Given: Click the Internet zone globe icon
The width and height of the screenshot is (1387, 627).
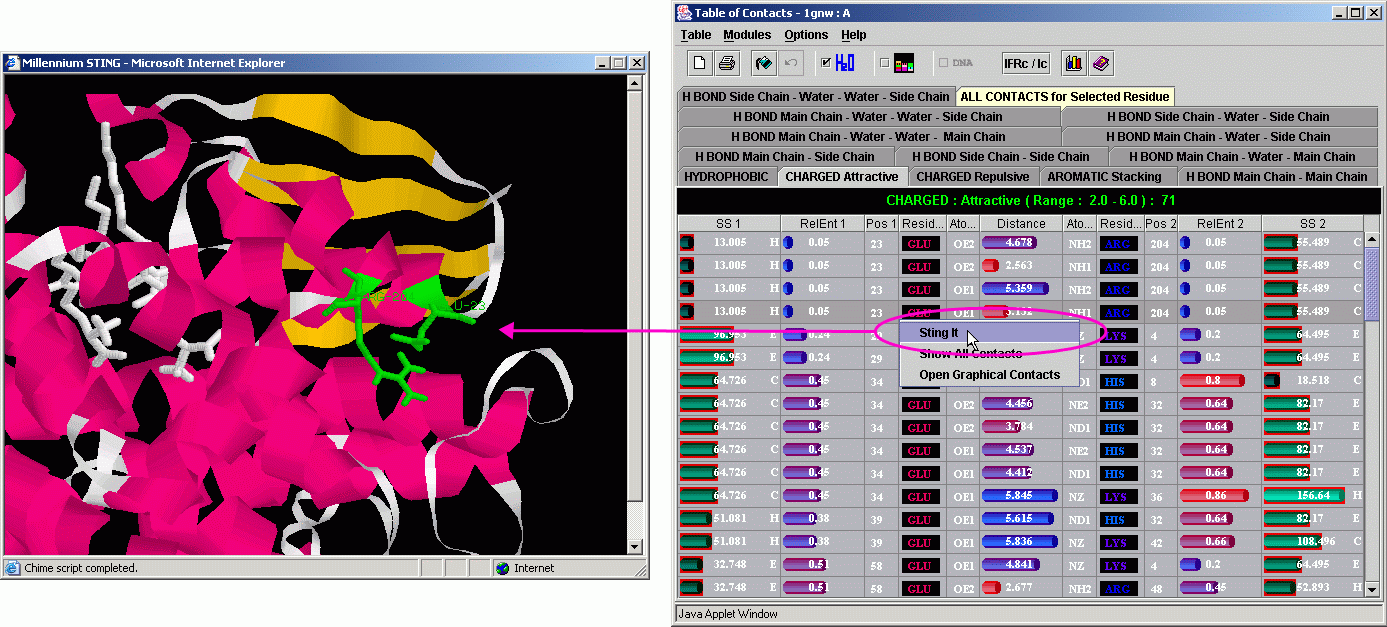Looking at the screenshot, I should [502, 568].
